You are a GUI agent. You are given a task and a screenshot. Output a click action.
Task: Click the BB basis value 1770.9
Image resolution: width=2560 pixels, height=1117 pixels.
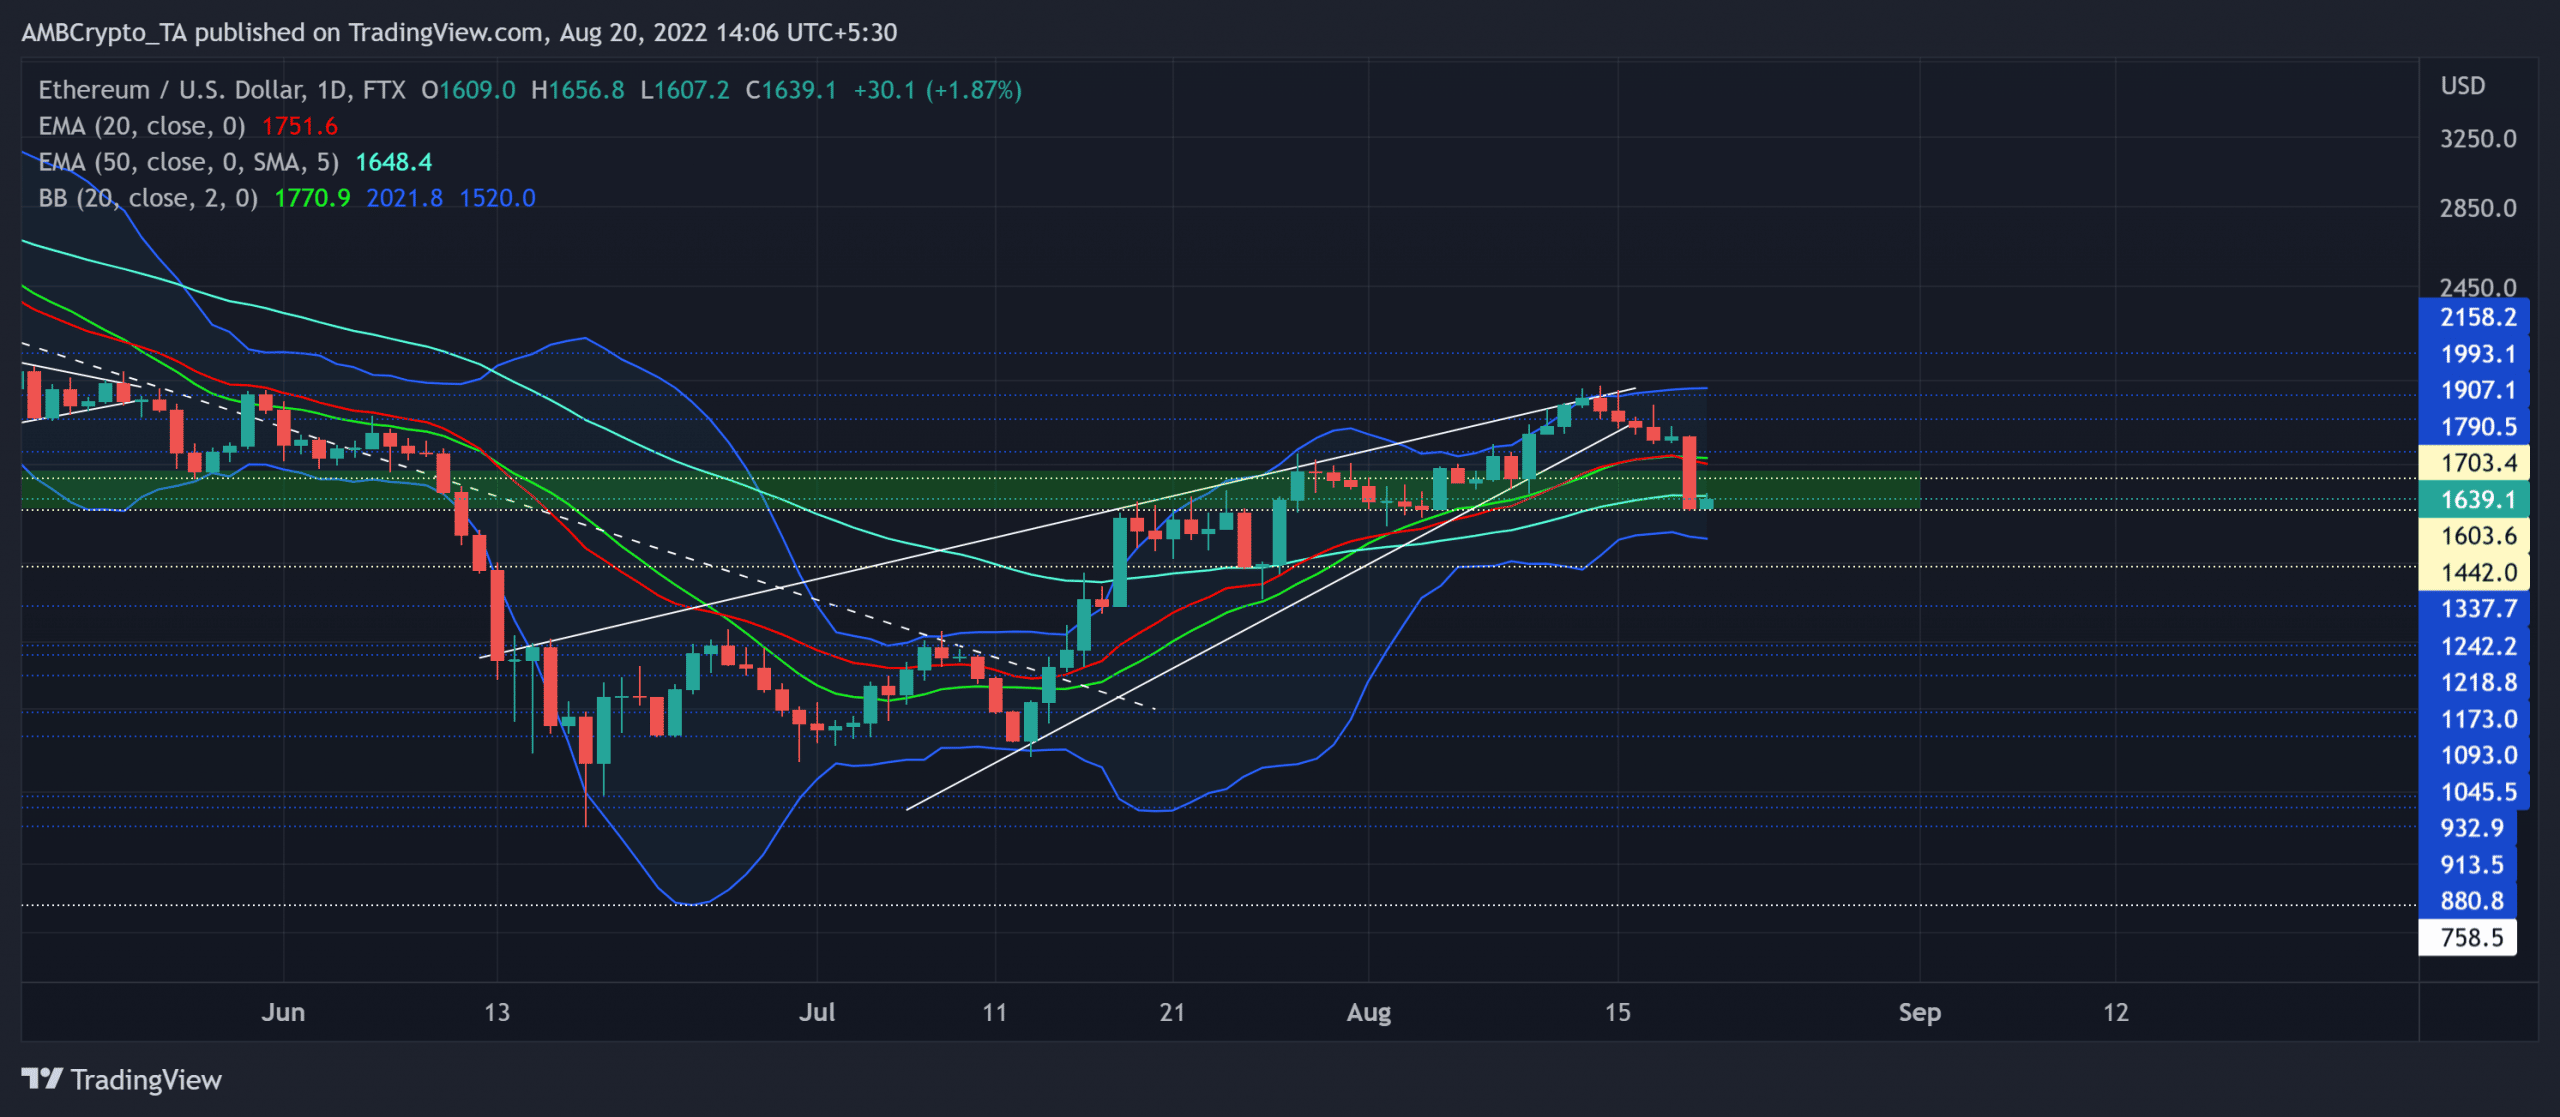point(312,198)
